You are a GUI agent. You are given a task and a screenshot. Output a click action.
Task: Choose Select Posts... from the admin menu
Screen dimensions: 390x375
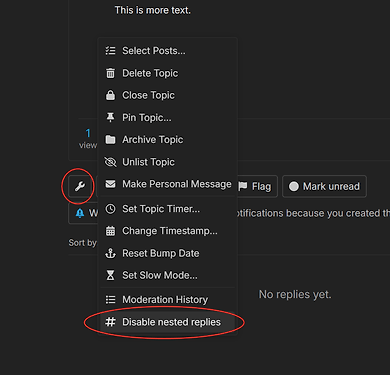tap(168, 51)
